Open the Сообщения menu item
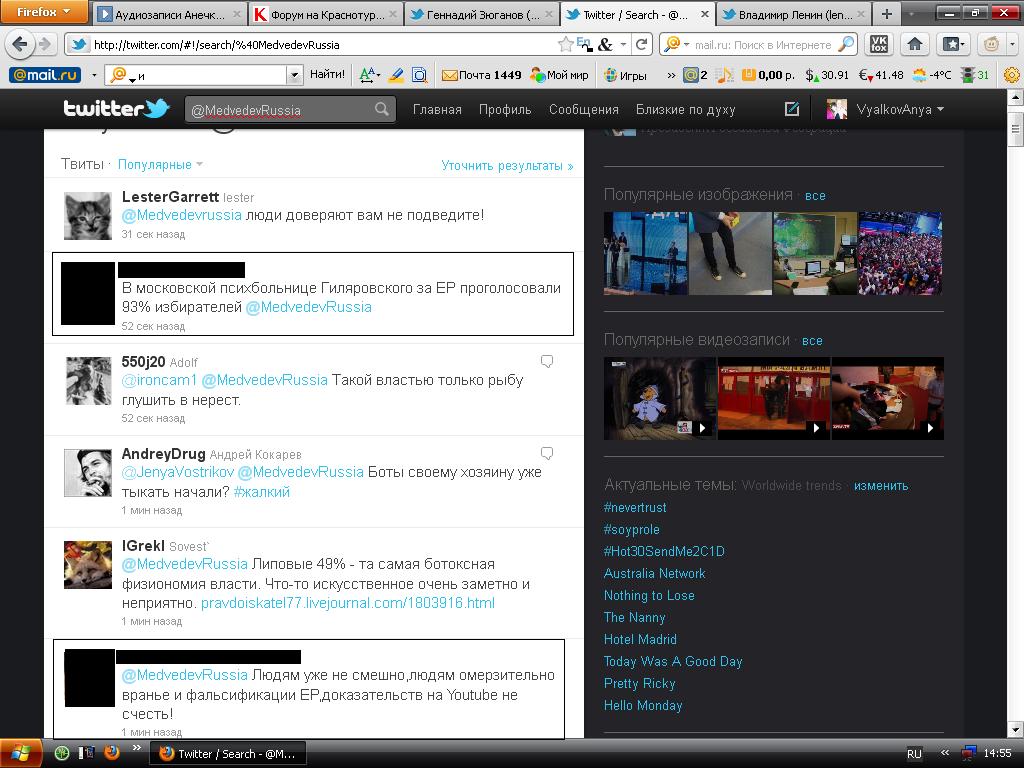1024x768 pixels. (584, 110)
